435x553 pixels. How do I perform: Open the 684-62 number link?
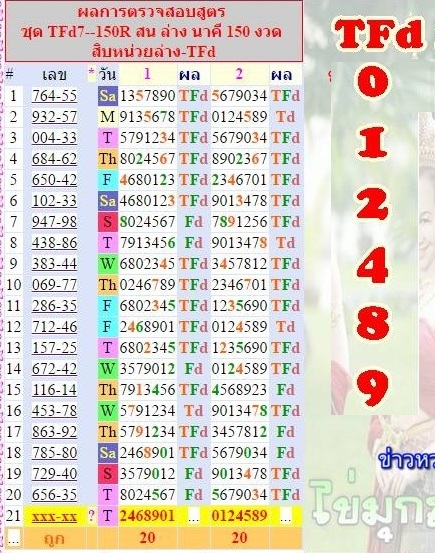tap(54, 159)
